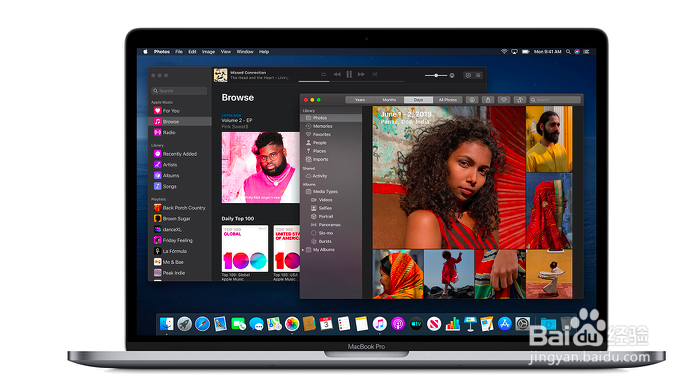Open Notes in the Dock
Image resolution: width=689 pixels, height=381 pixels.
362,324
